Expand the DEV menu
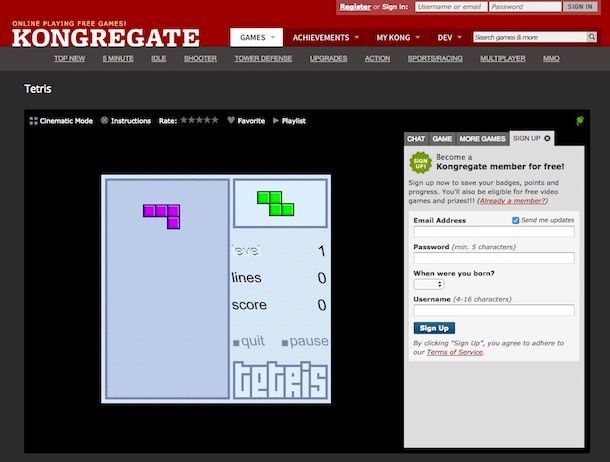 pos(449,38)
